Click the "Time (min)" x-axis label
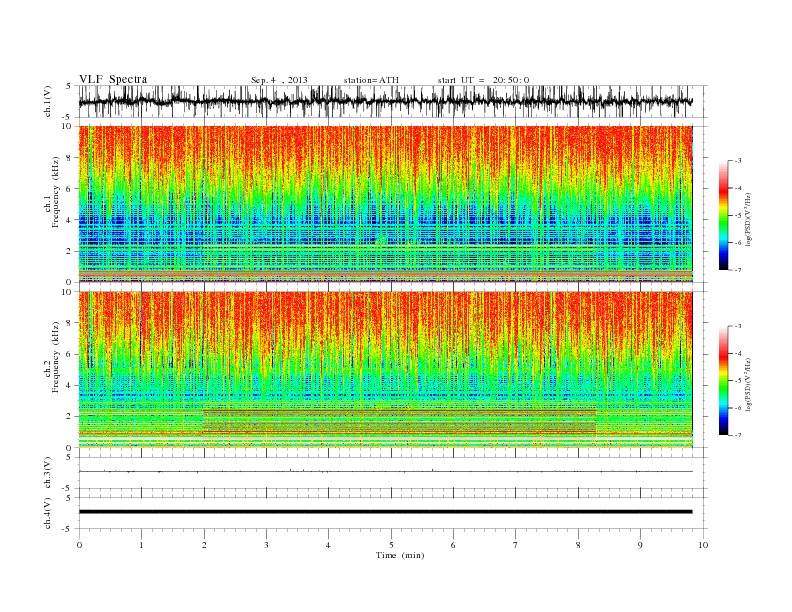The width and height of the screenshot is (792, 612). [400, 555]
